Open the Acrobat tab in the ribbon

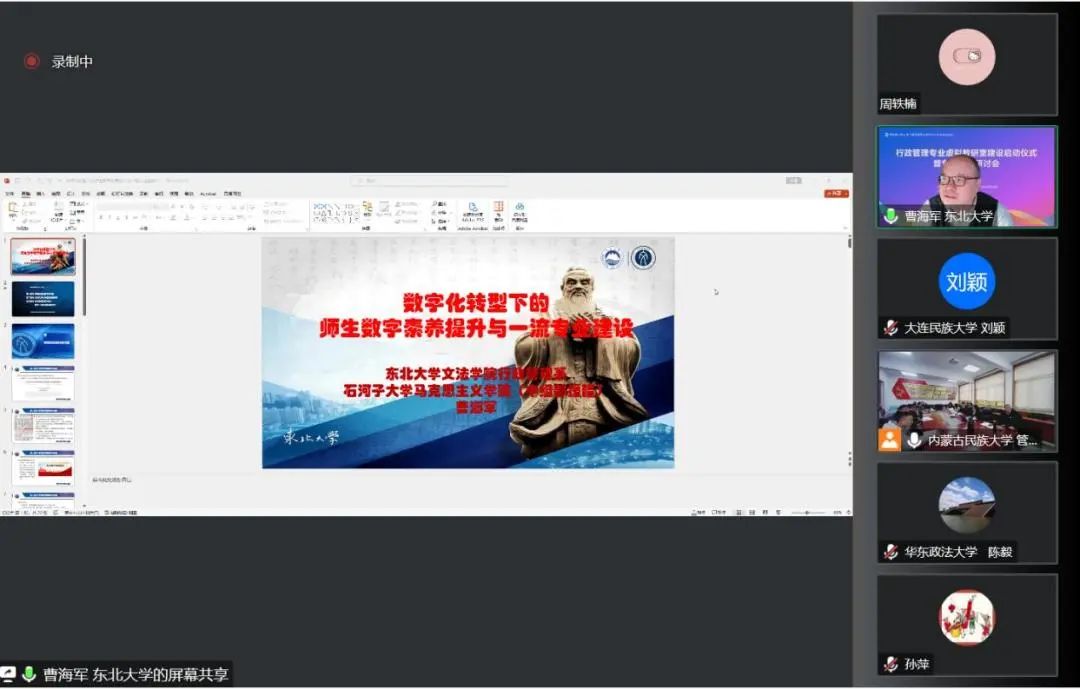(x=208, y=193)
